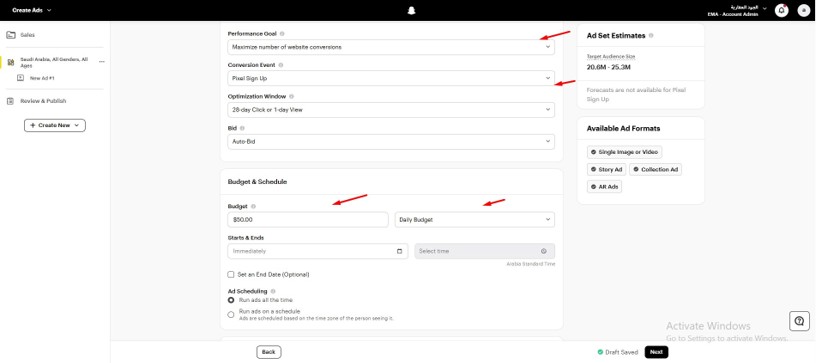The width and height of the screenshot is (816, 363).
Task: Open the Optimization Window dropdown
Action: (x=391, y=110)
